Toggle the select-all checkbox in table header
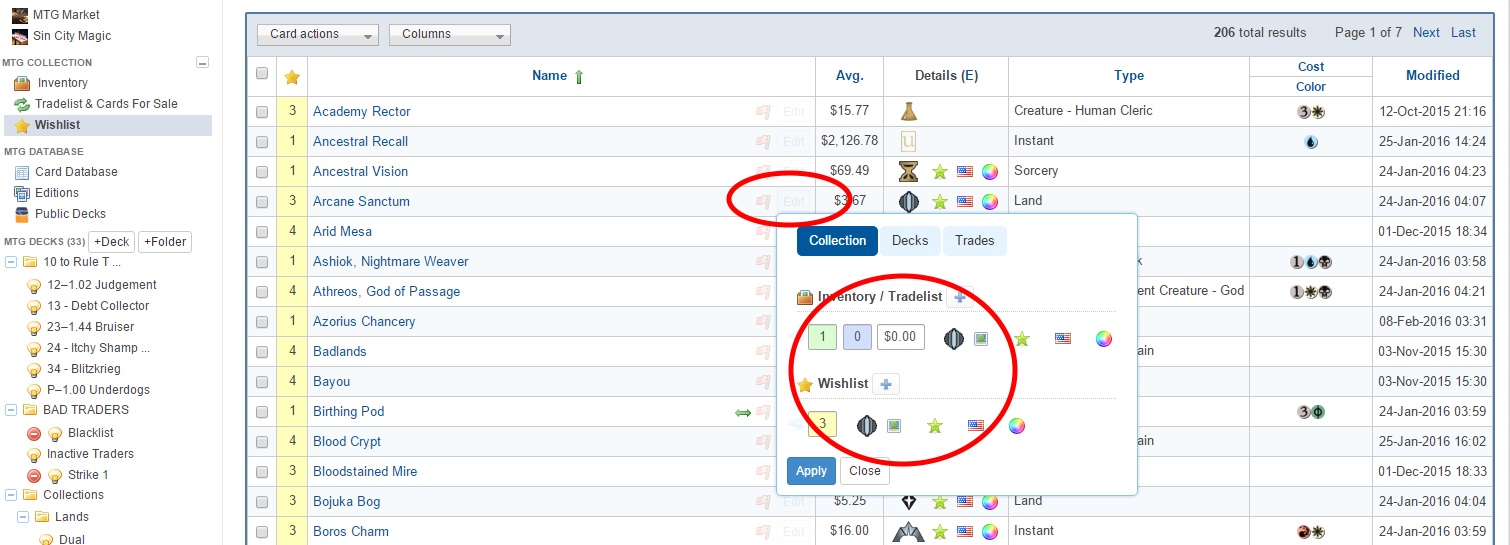The width and height of the screenshot is (1510, 545). coord(262,73)
